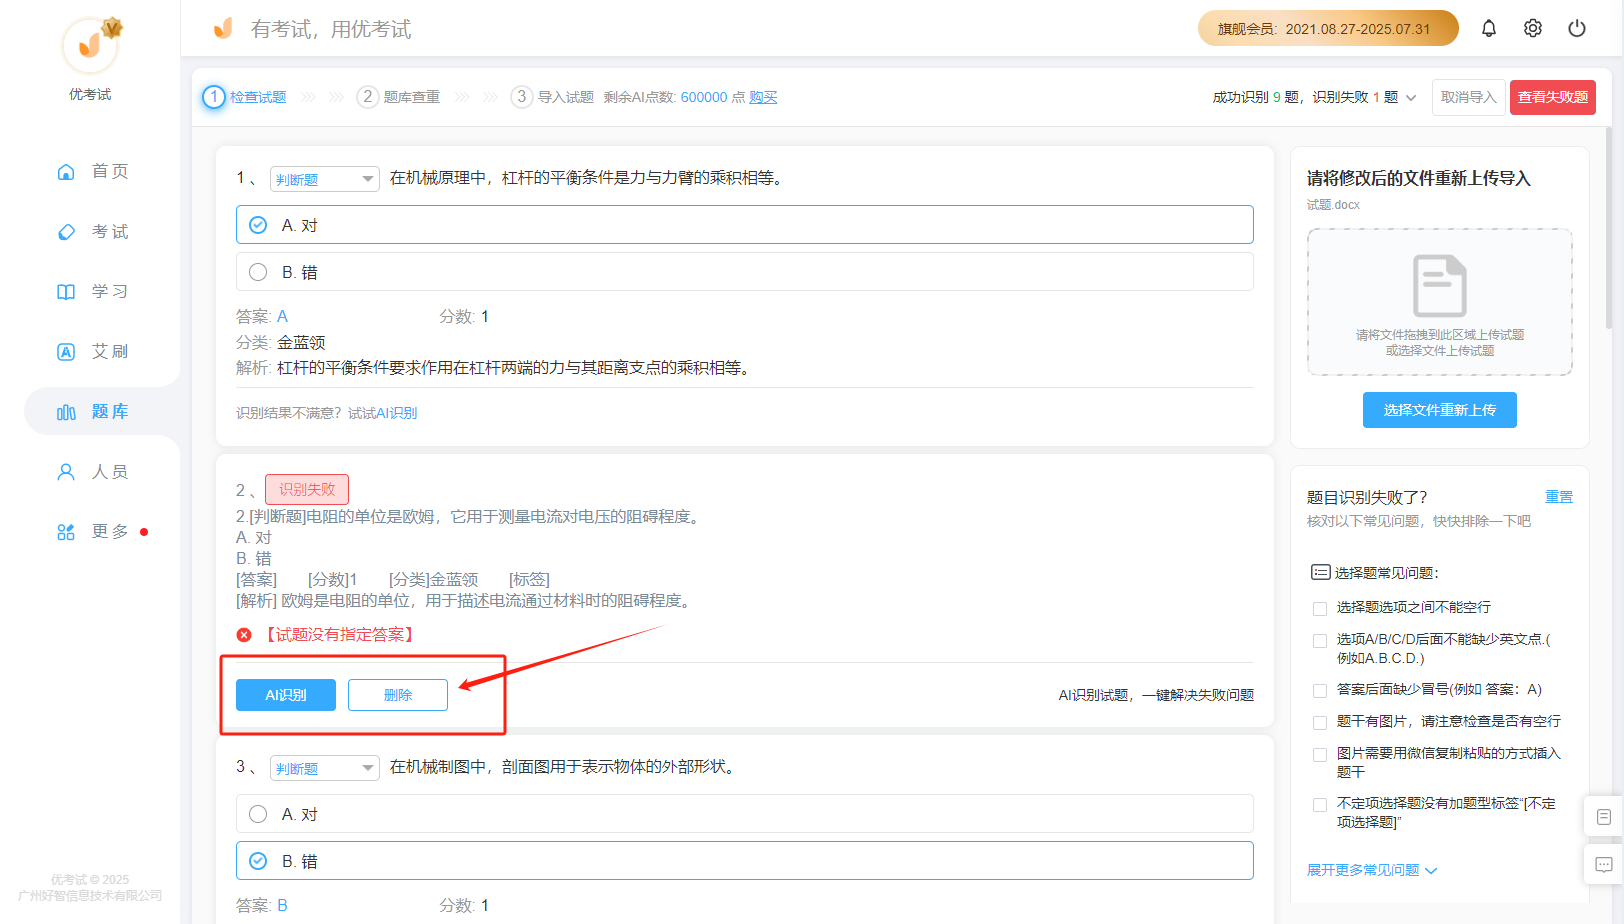Click the 购买 link

[x=763, y=97]
